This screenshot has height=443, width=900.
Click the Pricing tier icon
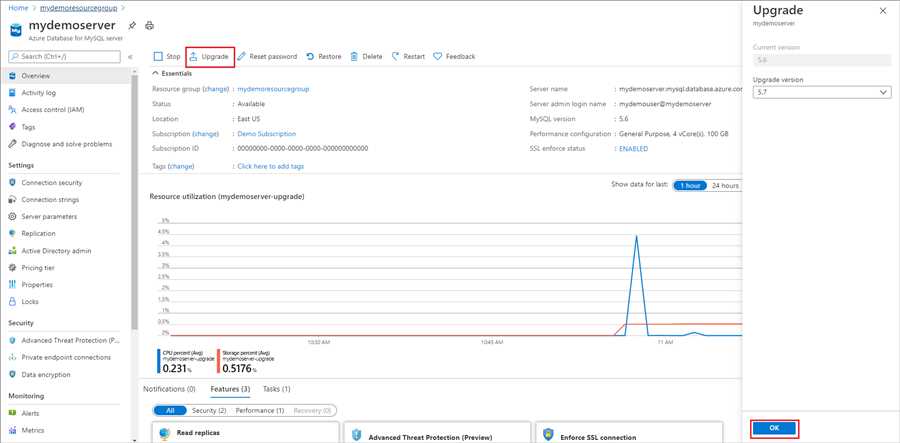(12, 267)
